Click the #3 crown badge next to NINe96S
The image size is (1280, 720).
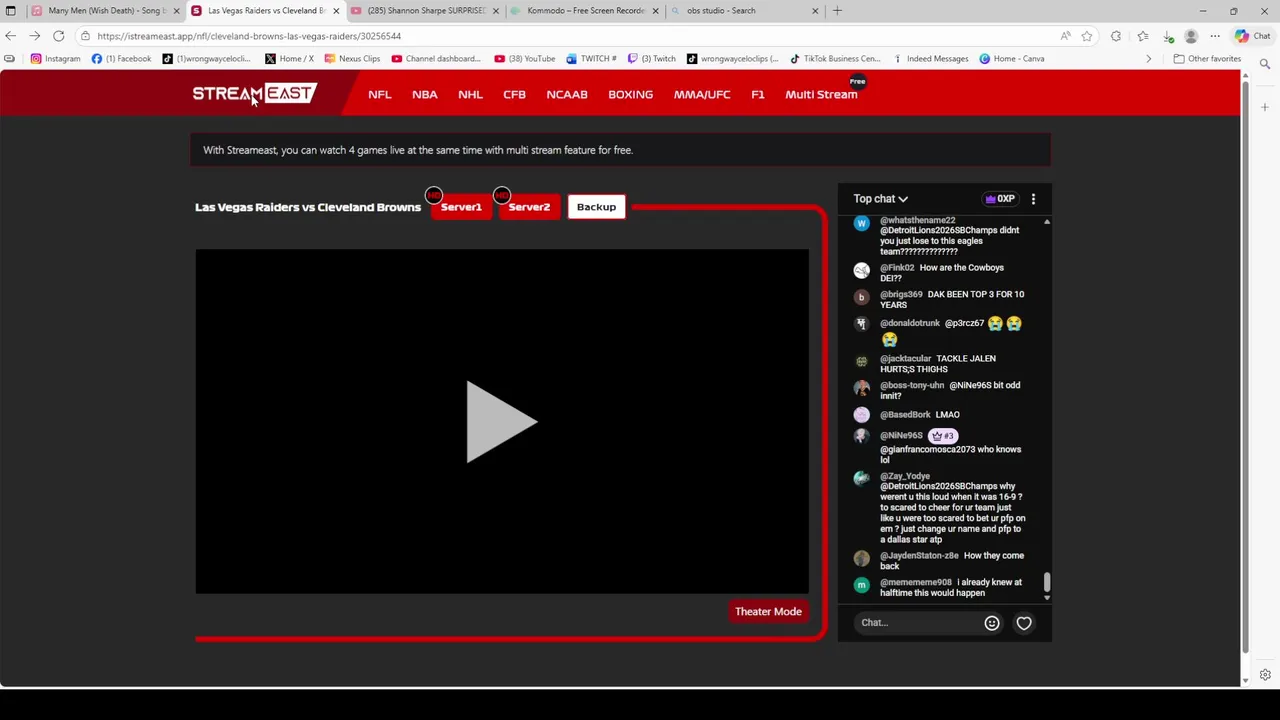tap(943, 435)
